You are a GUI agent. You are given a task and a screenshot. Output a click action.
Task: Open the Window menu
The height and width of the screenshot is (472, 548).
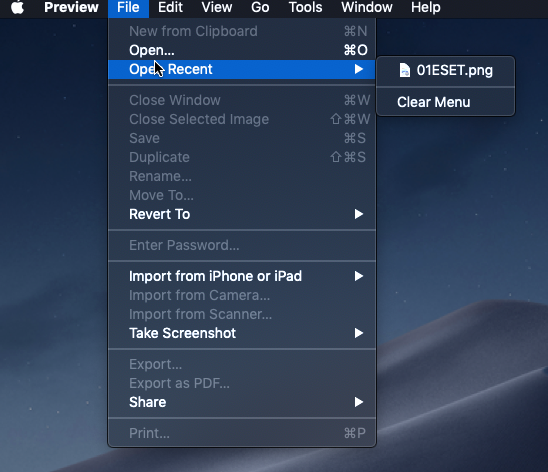[367, 7]
